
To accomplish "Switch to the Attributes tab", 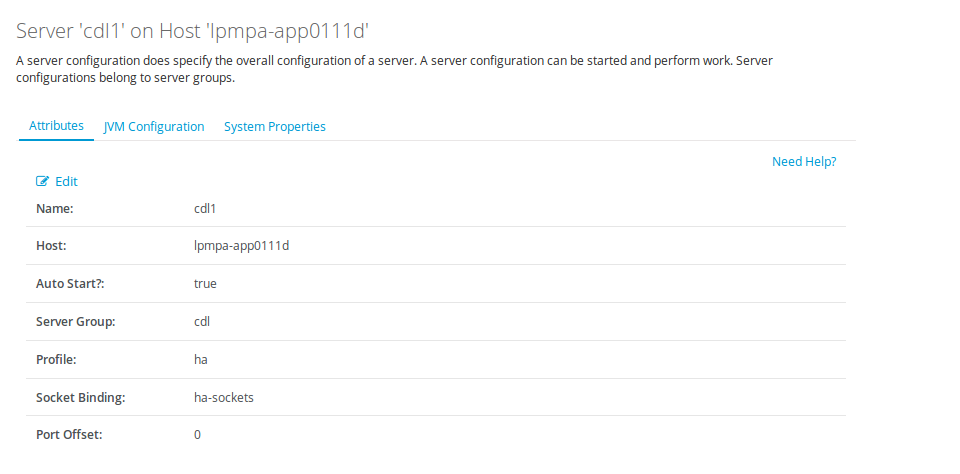I will point(56,126).
